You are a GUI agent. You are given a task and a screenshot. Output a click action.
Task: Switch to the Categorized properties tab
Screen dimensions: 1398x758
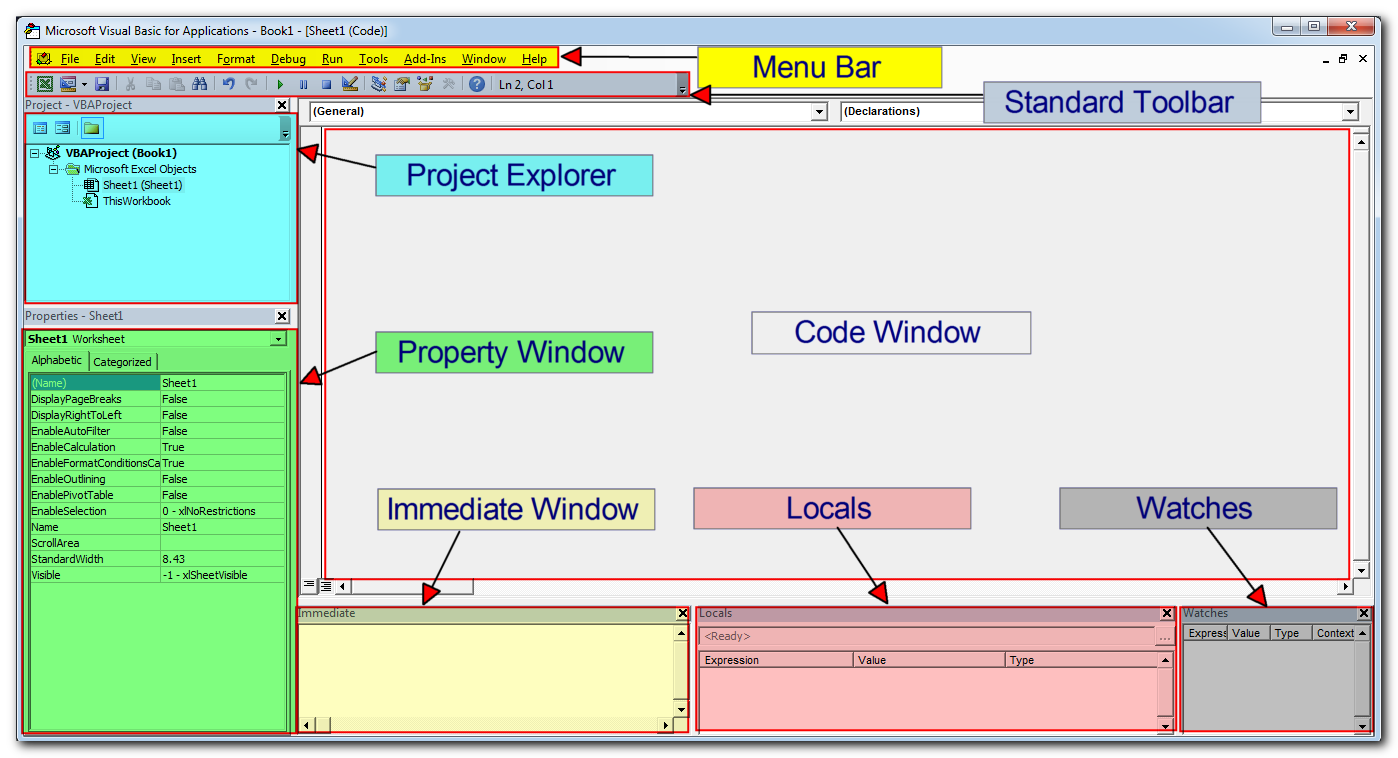[x=122, y=362]
